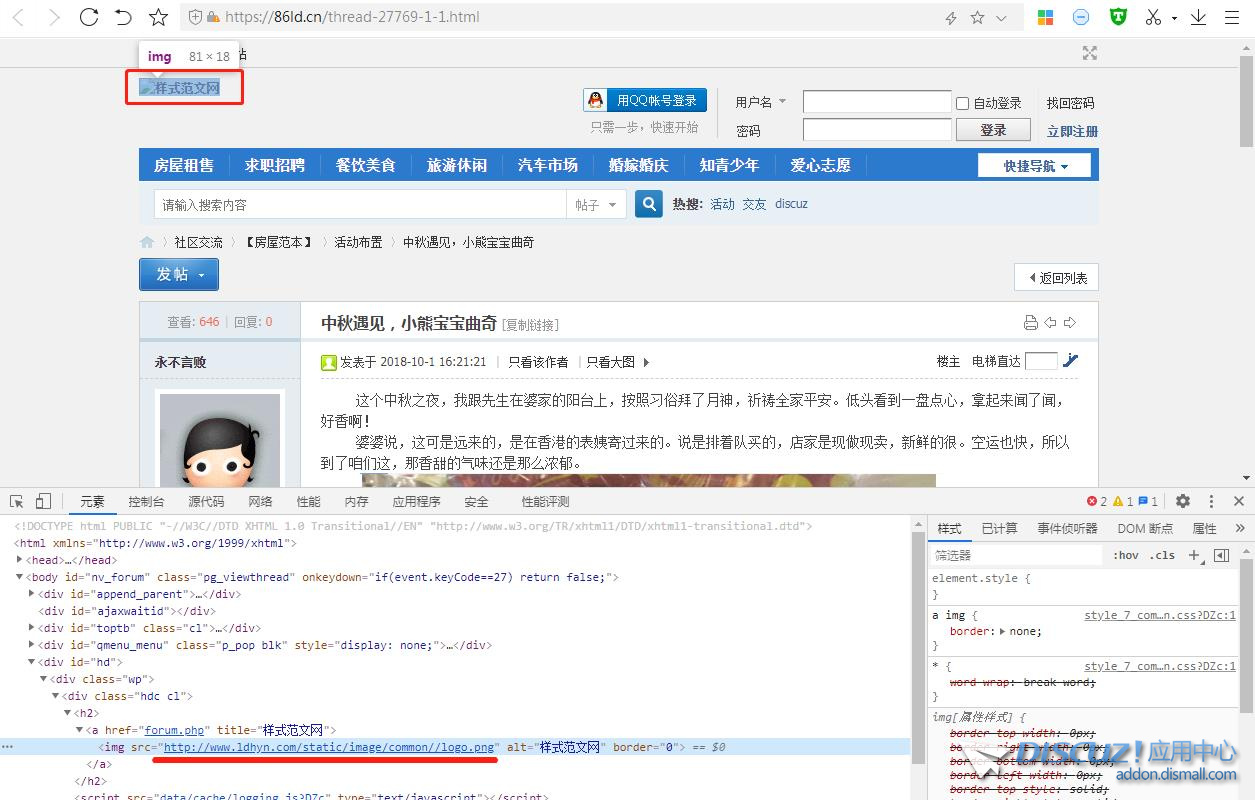
Task: Expand the head node in the DOM tree
Action: [20, 560]
